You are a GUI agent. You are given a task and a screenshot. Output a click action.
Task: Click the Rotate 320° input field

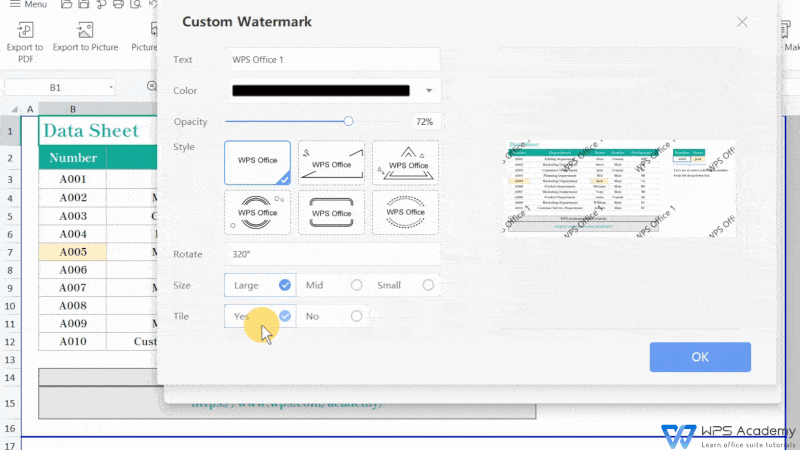[332, 254]
